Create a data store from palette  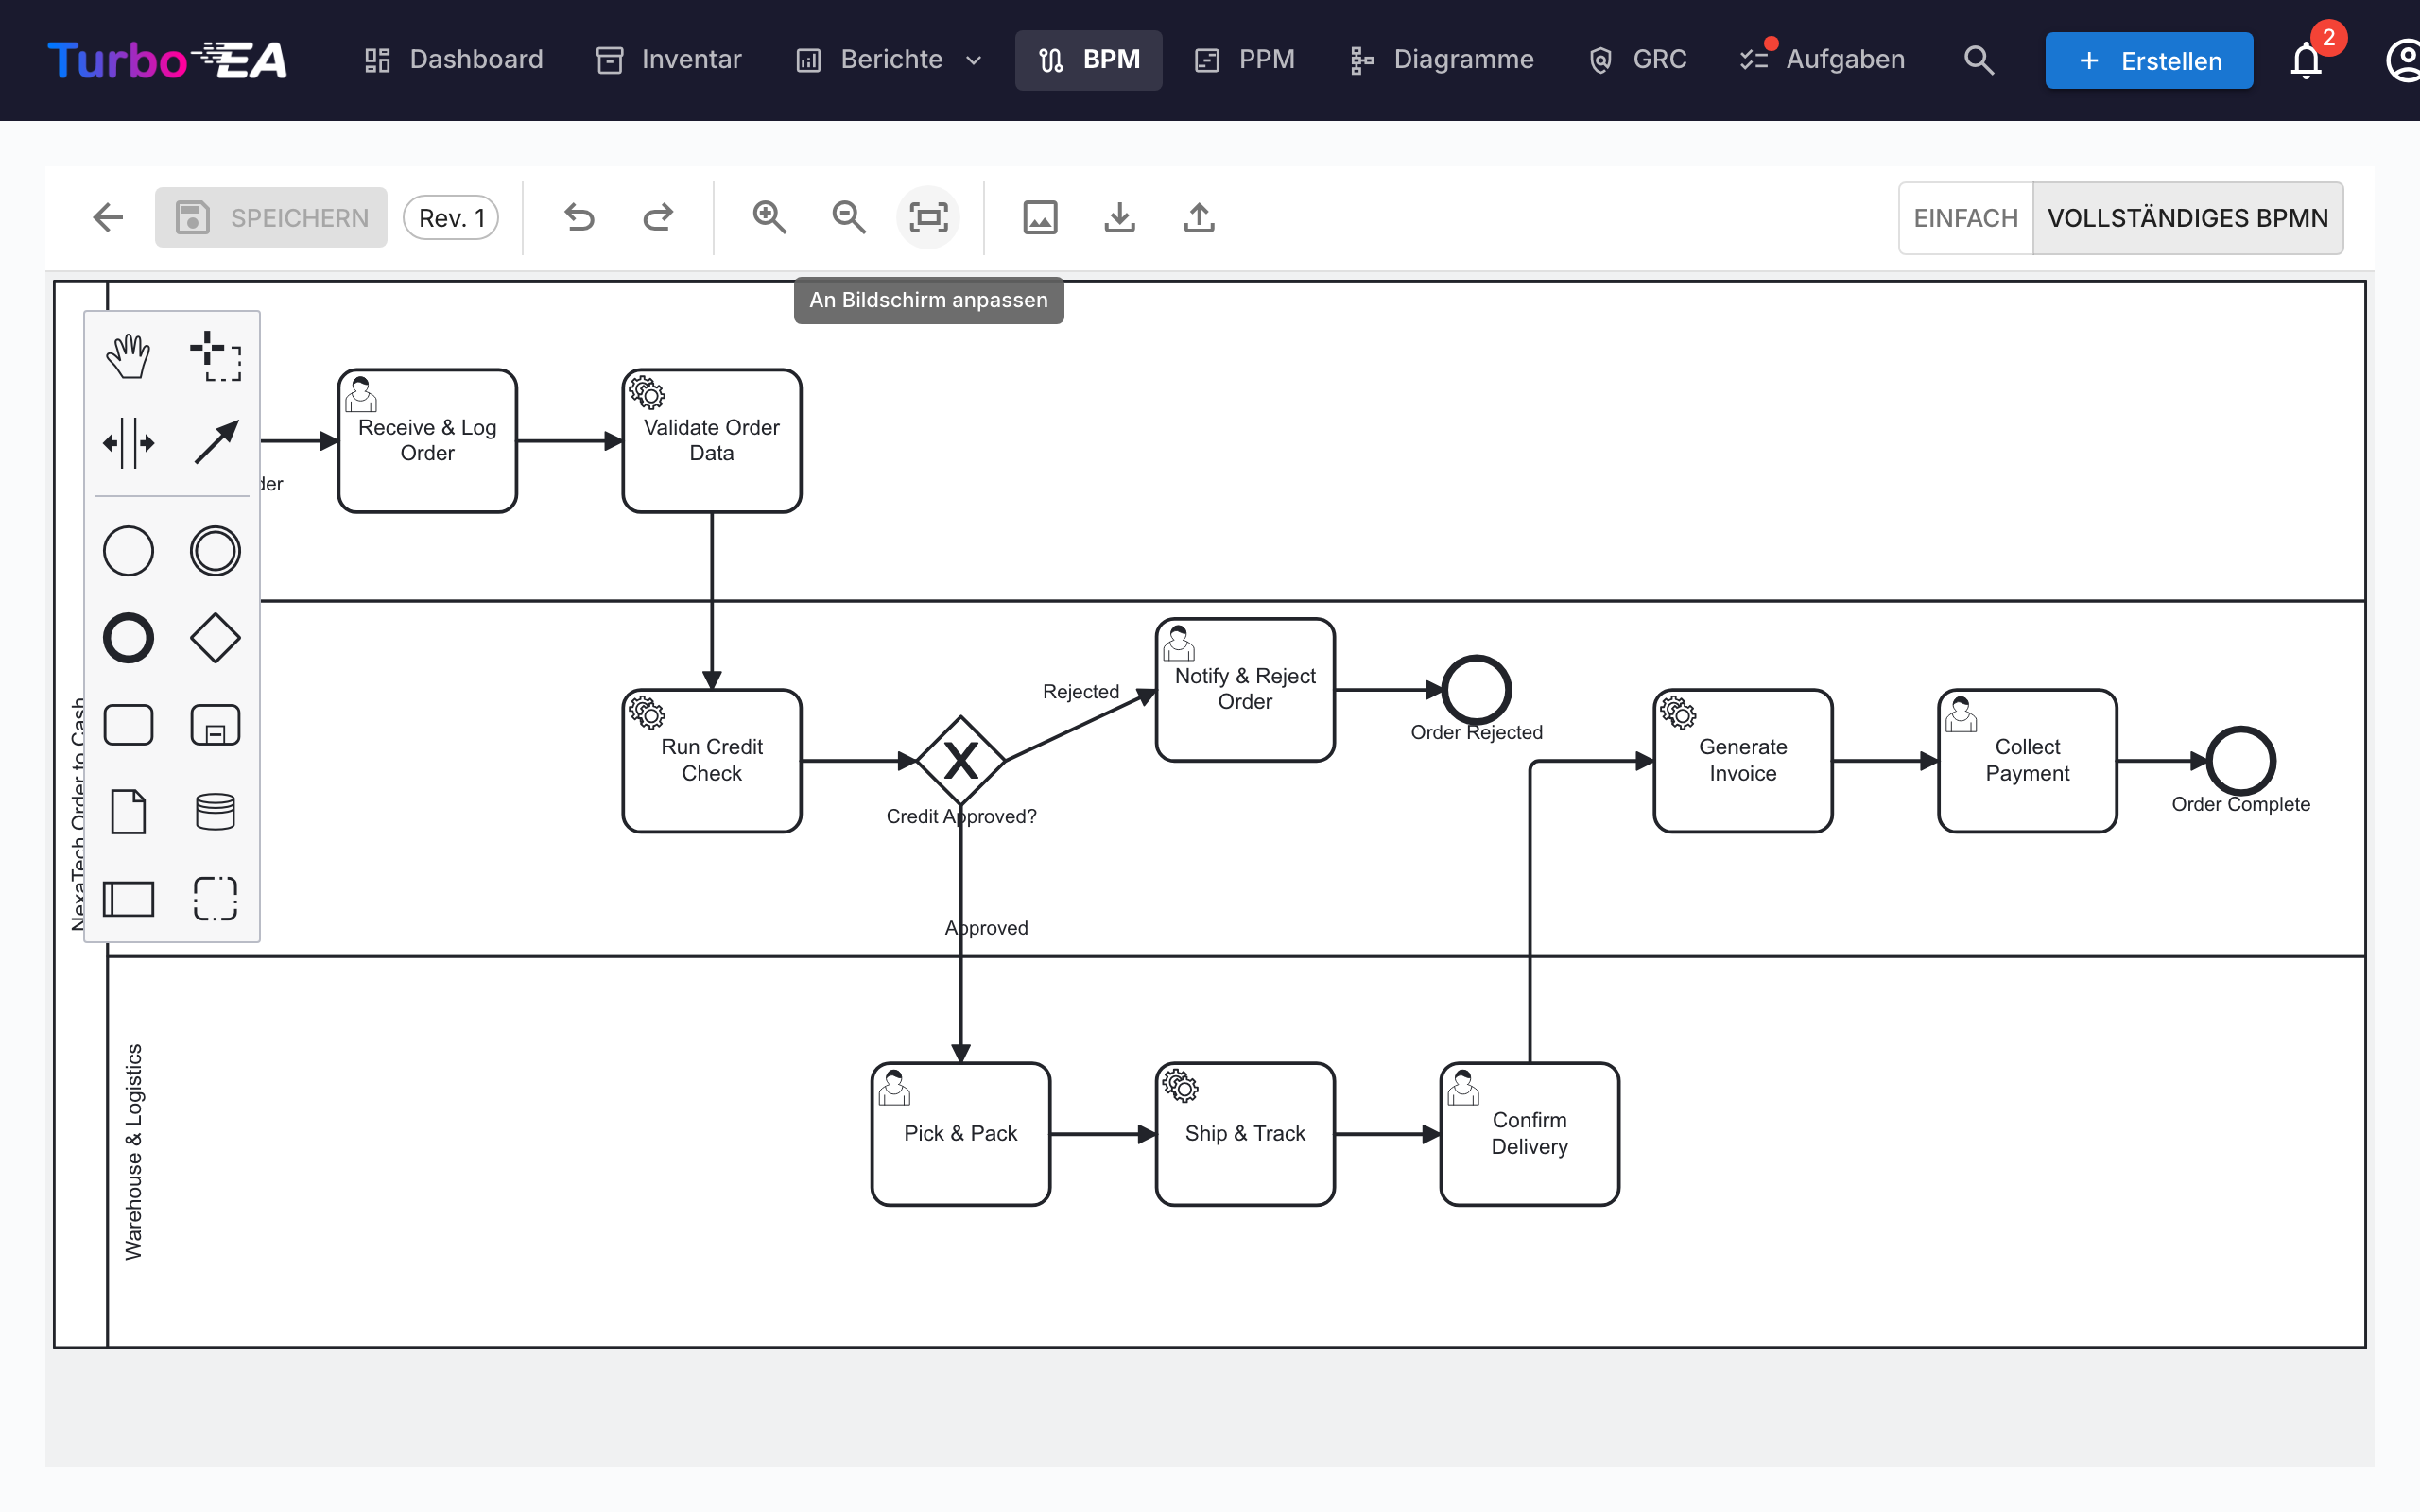[215, 811]
